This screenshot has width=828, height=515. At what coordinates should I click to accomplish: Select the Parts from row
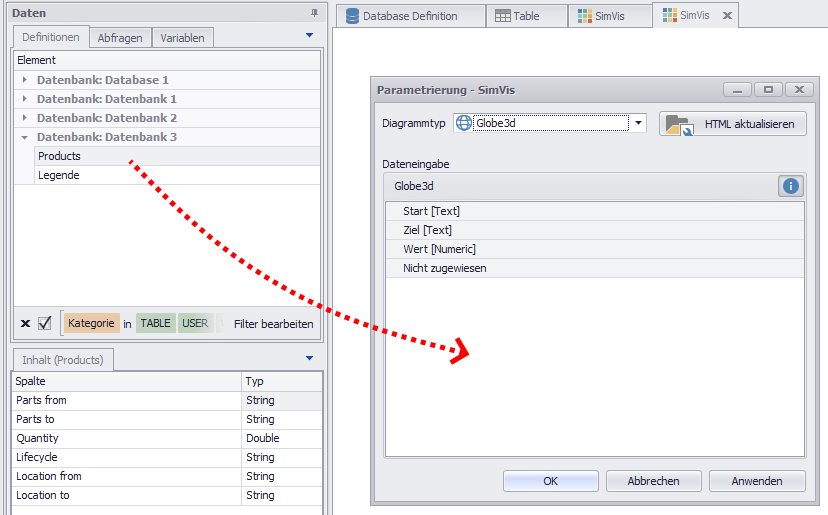click(x=167, y=400)
